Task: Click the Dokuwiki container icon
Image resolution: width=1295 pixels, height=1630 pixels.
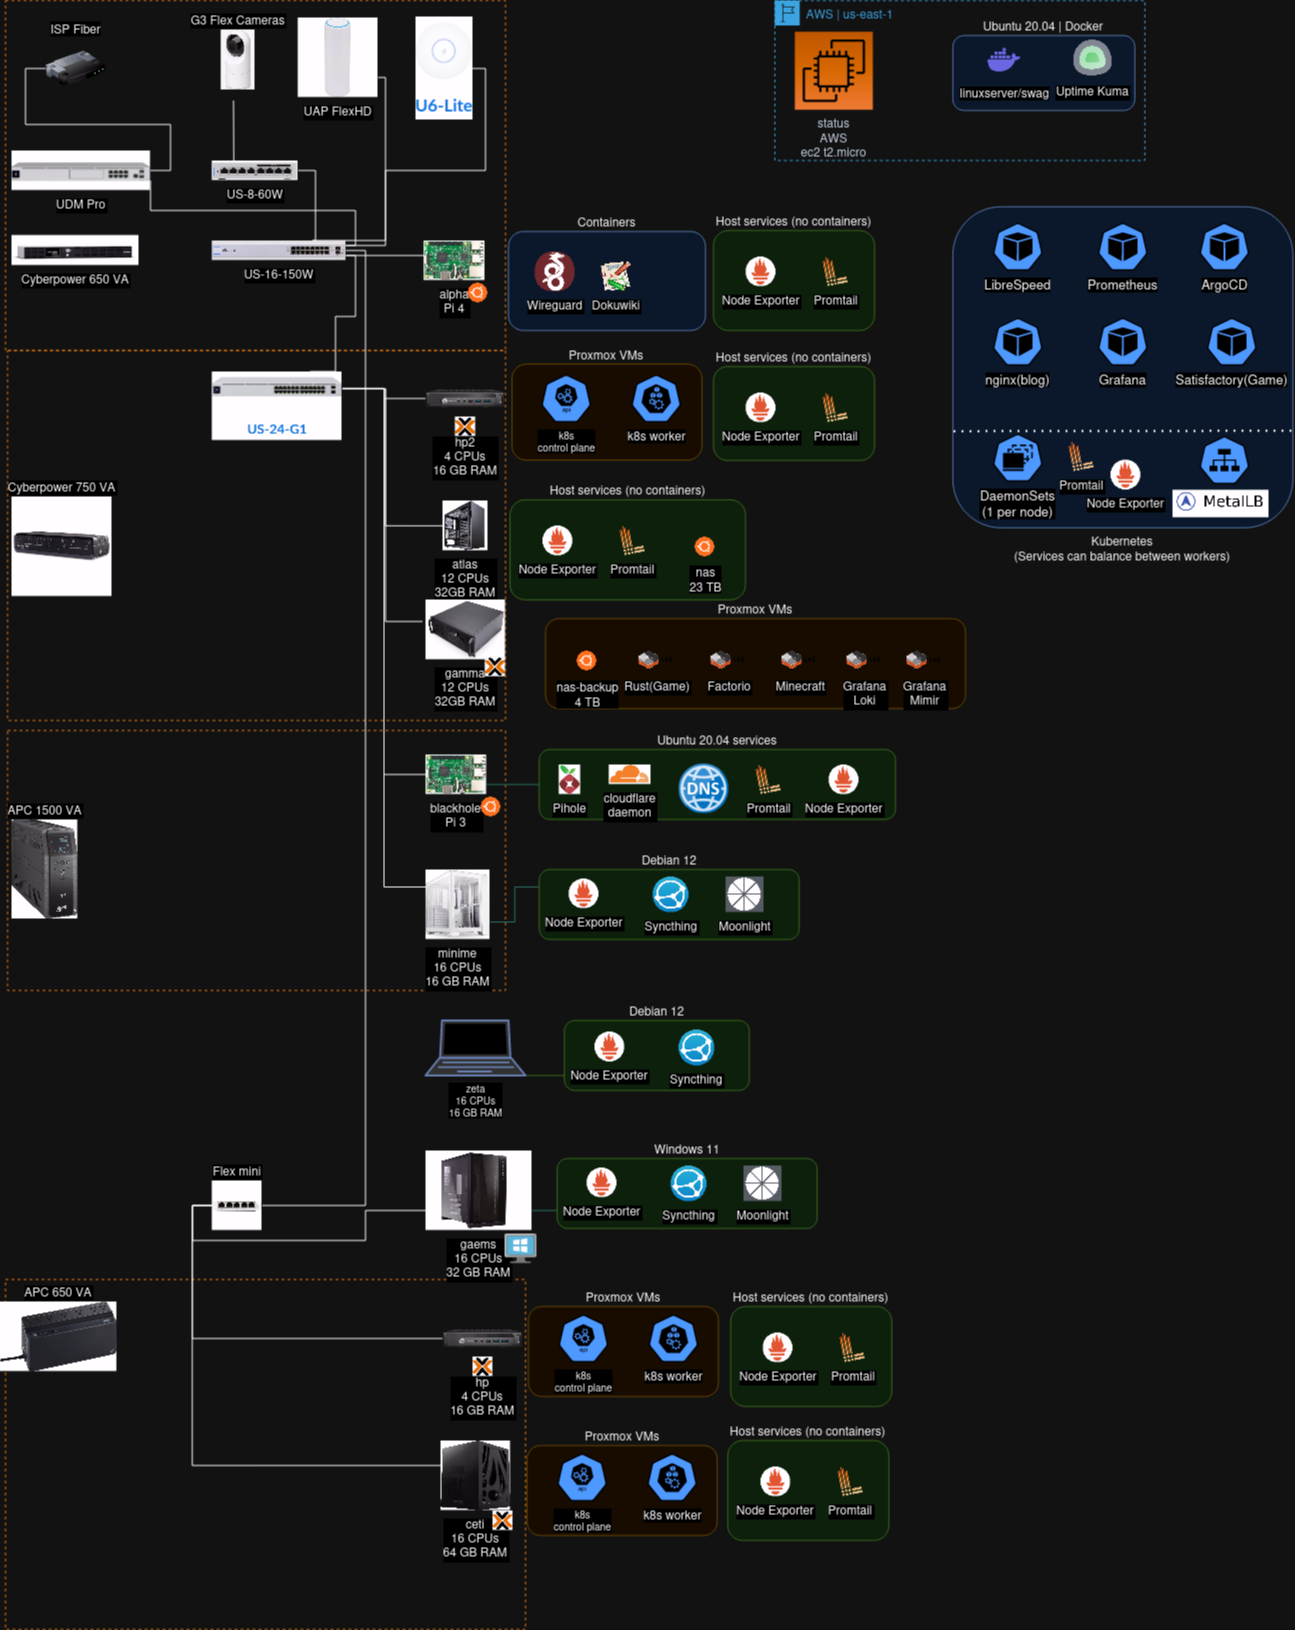Action: click(615, 275)
